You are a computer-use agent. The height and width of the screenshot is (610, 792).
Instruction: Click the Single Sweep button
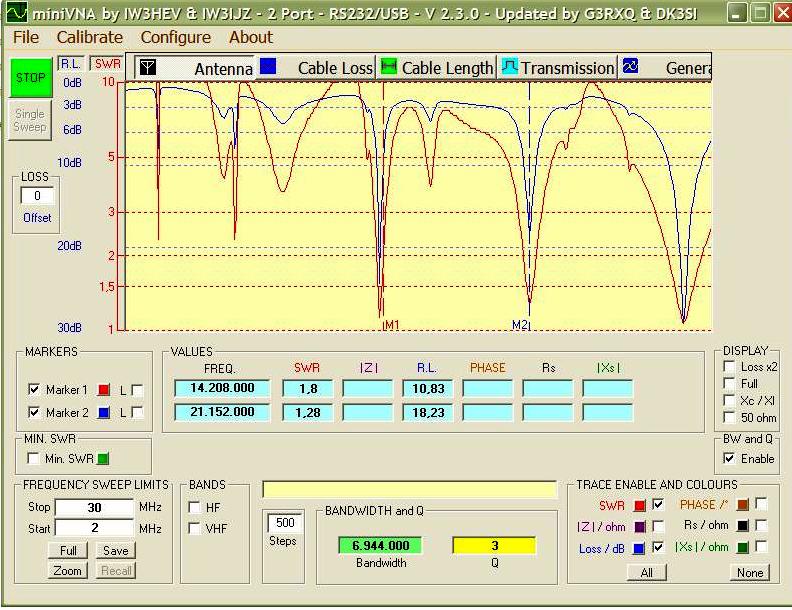30,120
